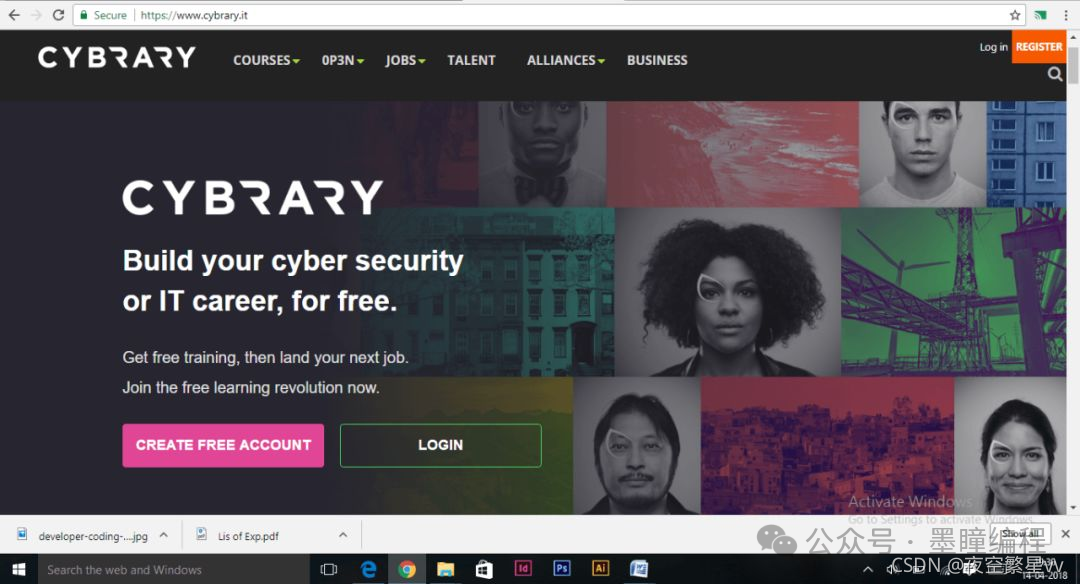Open InDesign from the taskbar
1080x584 pixels.
click(523, 568)
